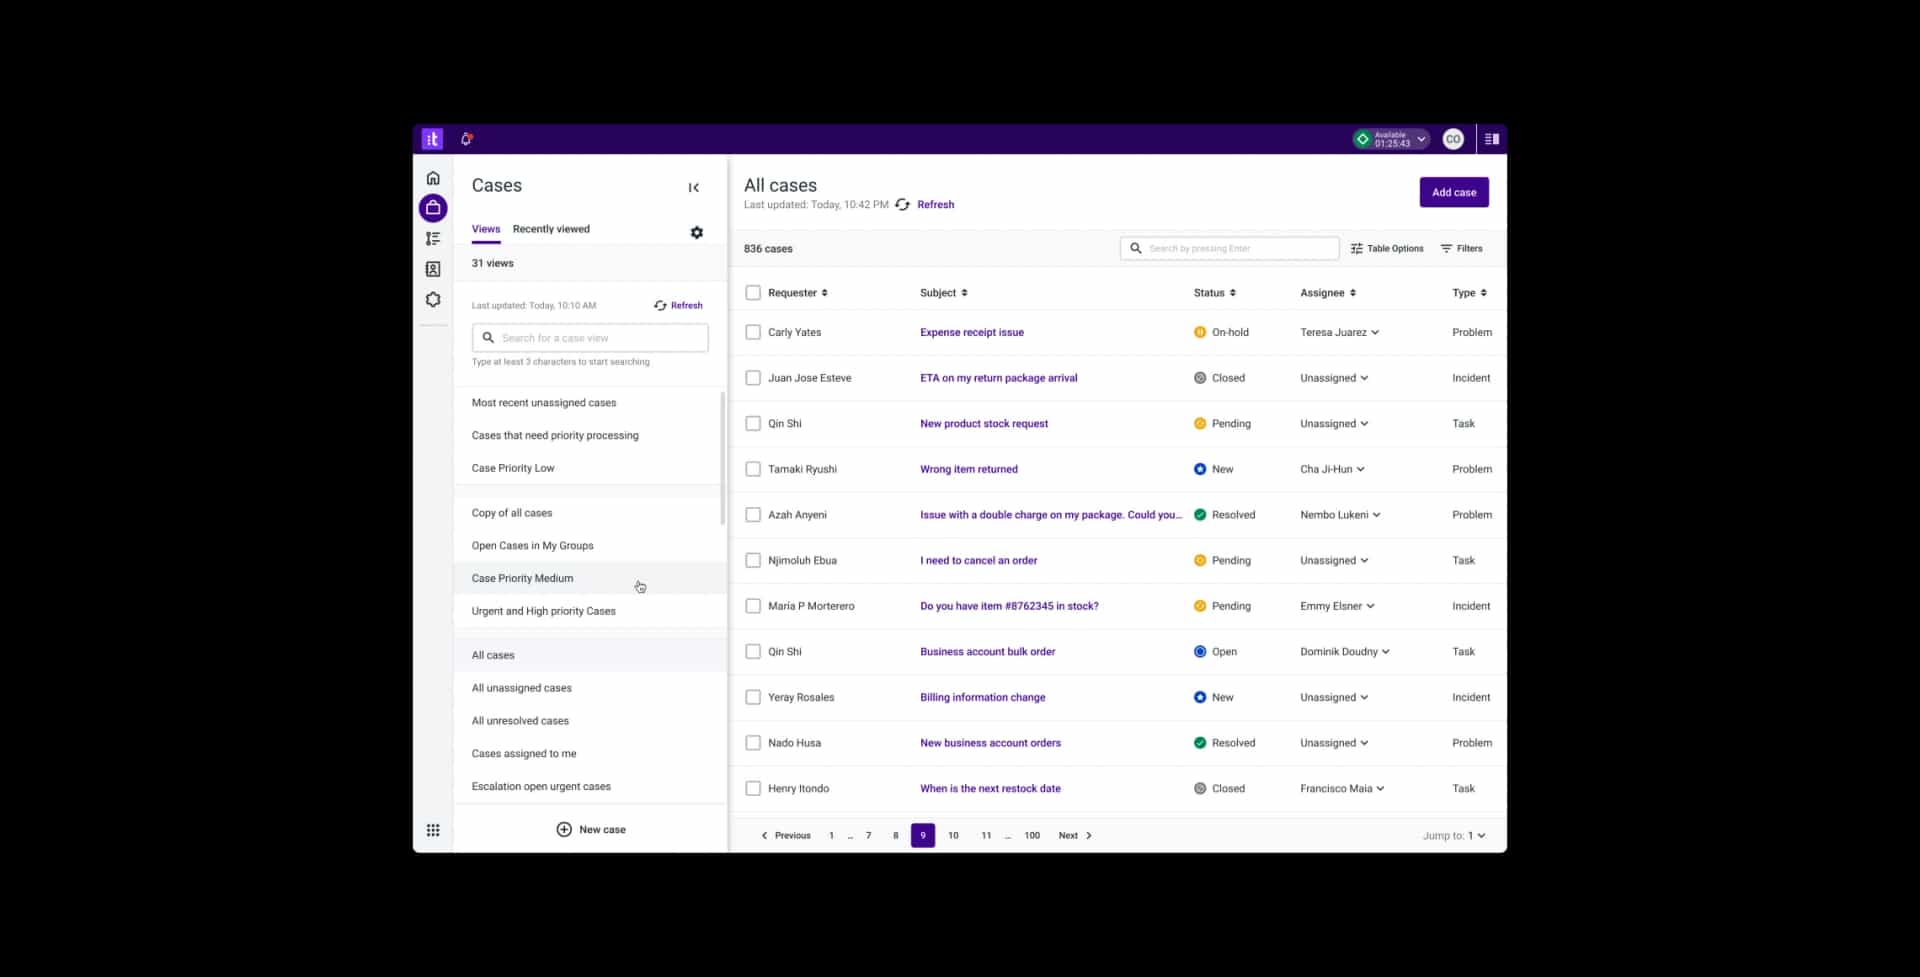Image resolution: width=1920 pixels, height=977 pixels.
Task: Open the Home icon in left sidebar
Action: (433, 178)
